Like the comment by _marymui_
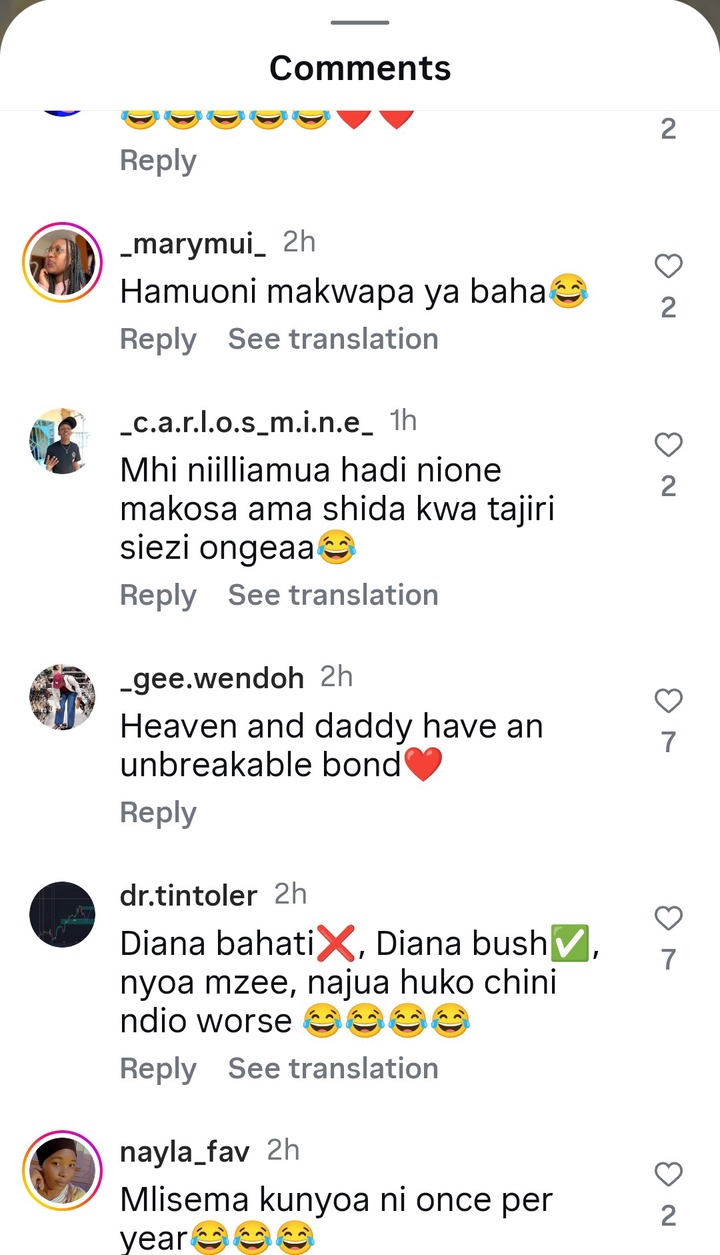This screenshot has height=1255, width=720. 668,266
